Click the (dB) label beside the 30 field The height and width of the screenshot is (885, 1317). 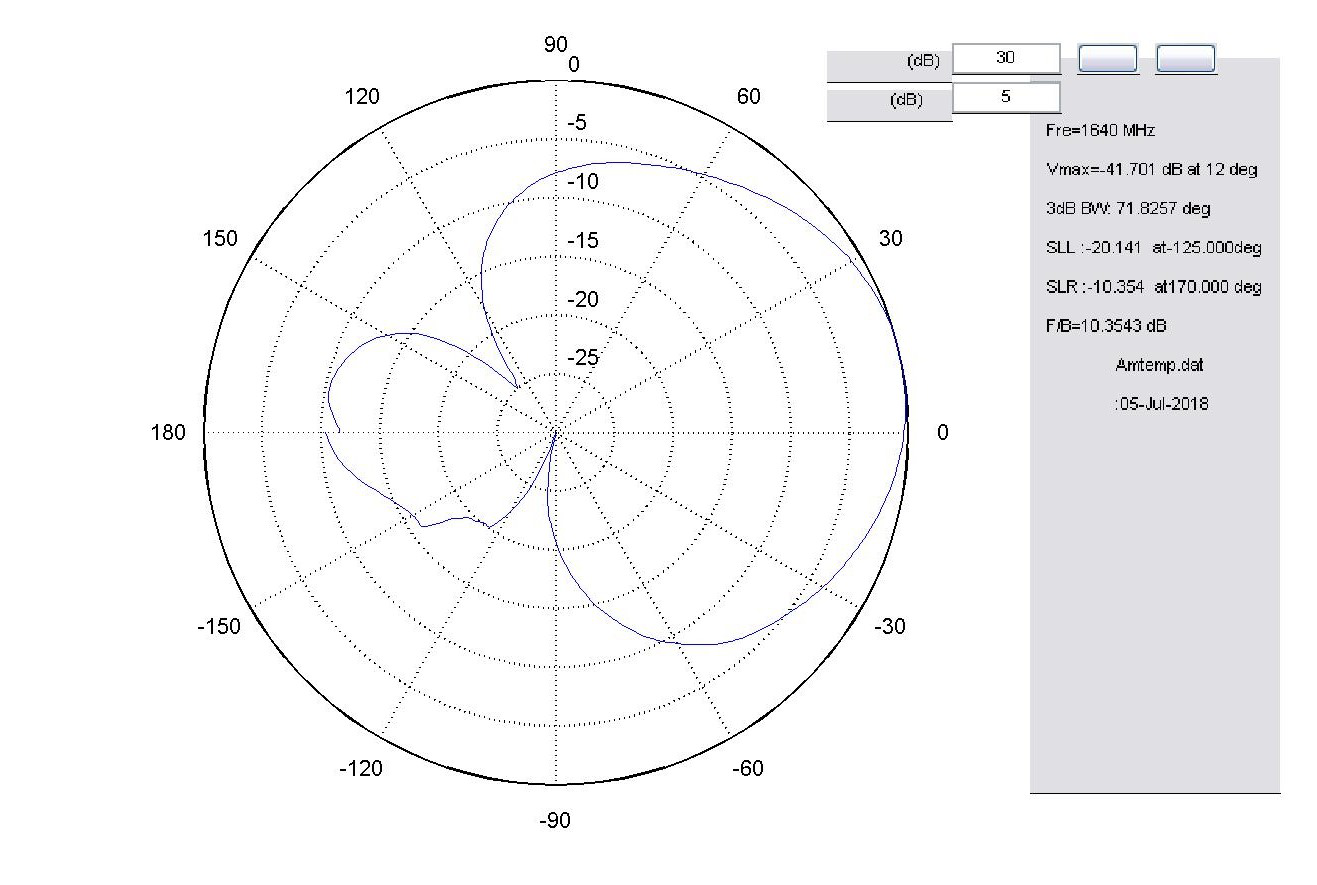(922, 61)
